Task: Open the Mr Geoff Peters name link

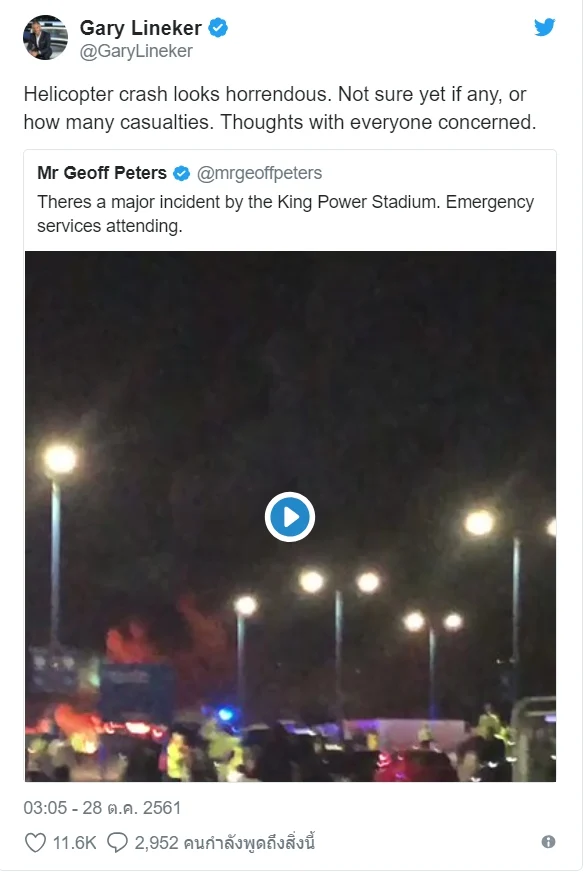Action: (102, 173)
